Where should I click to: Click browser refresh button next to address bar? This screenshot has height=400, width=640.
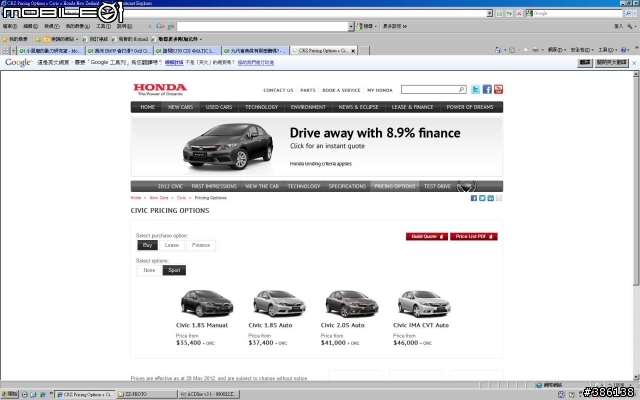click(x=509, y=13)
